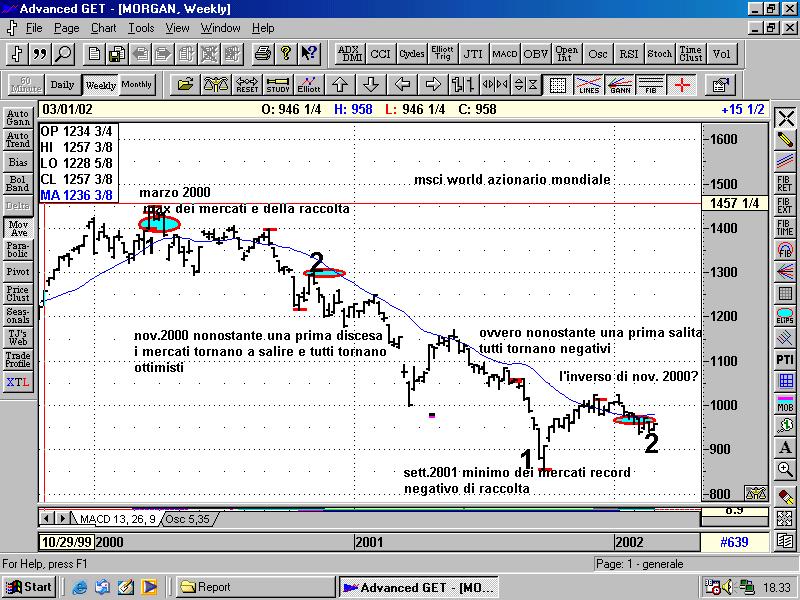The width and height of the screenshot is (800, 600).
Task: Open the RSI indicator study
Action: [629, 53]
